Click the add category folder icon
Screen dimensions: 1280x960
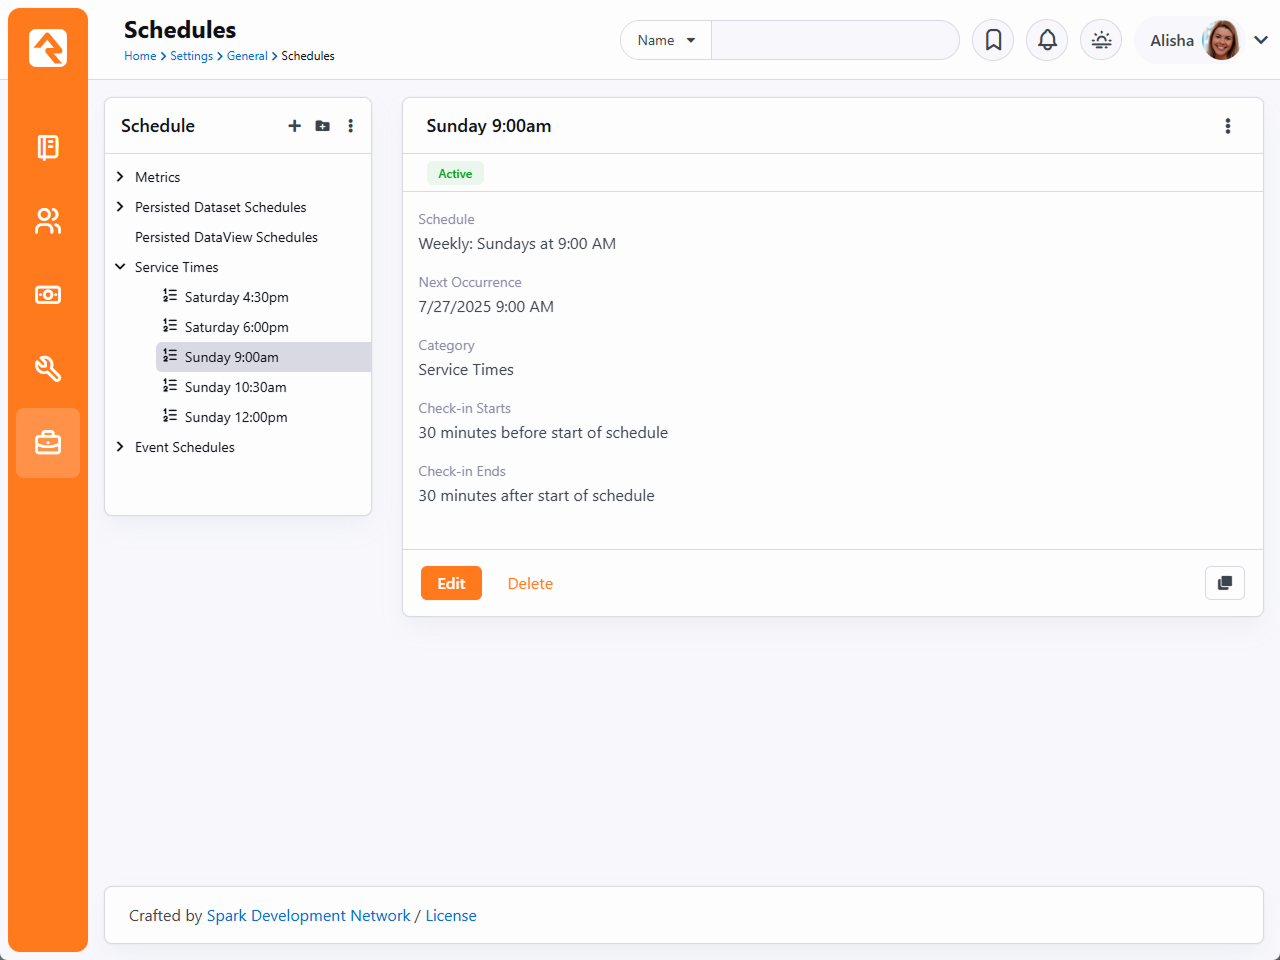[x=322, y=126]
